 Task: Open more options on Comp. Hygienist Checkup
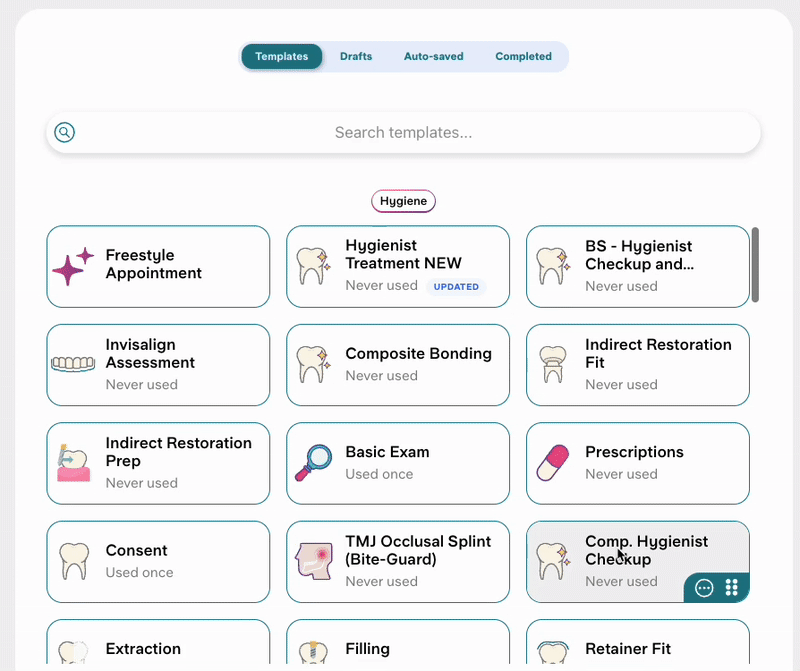click(704, 588)
